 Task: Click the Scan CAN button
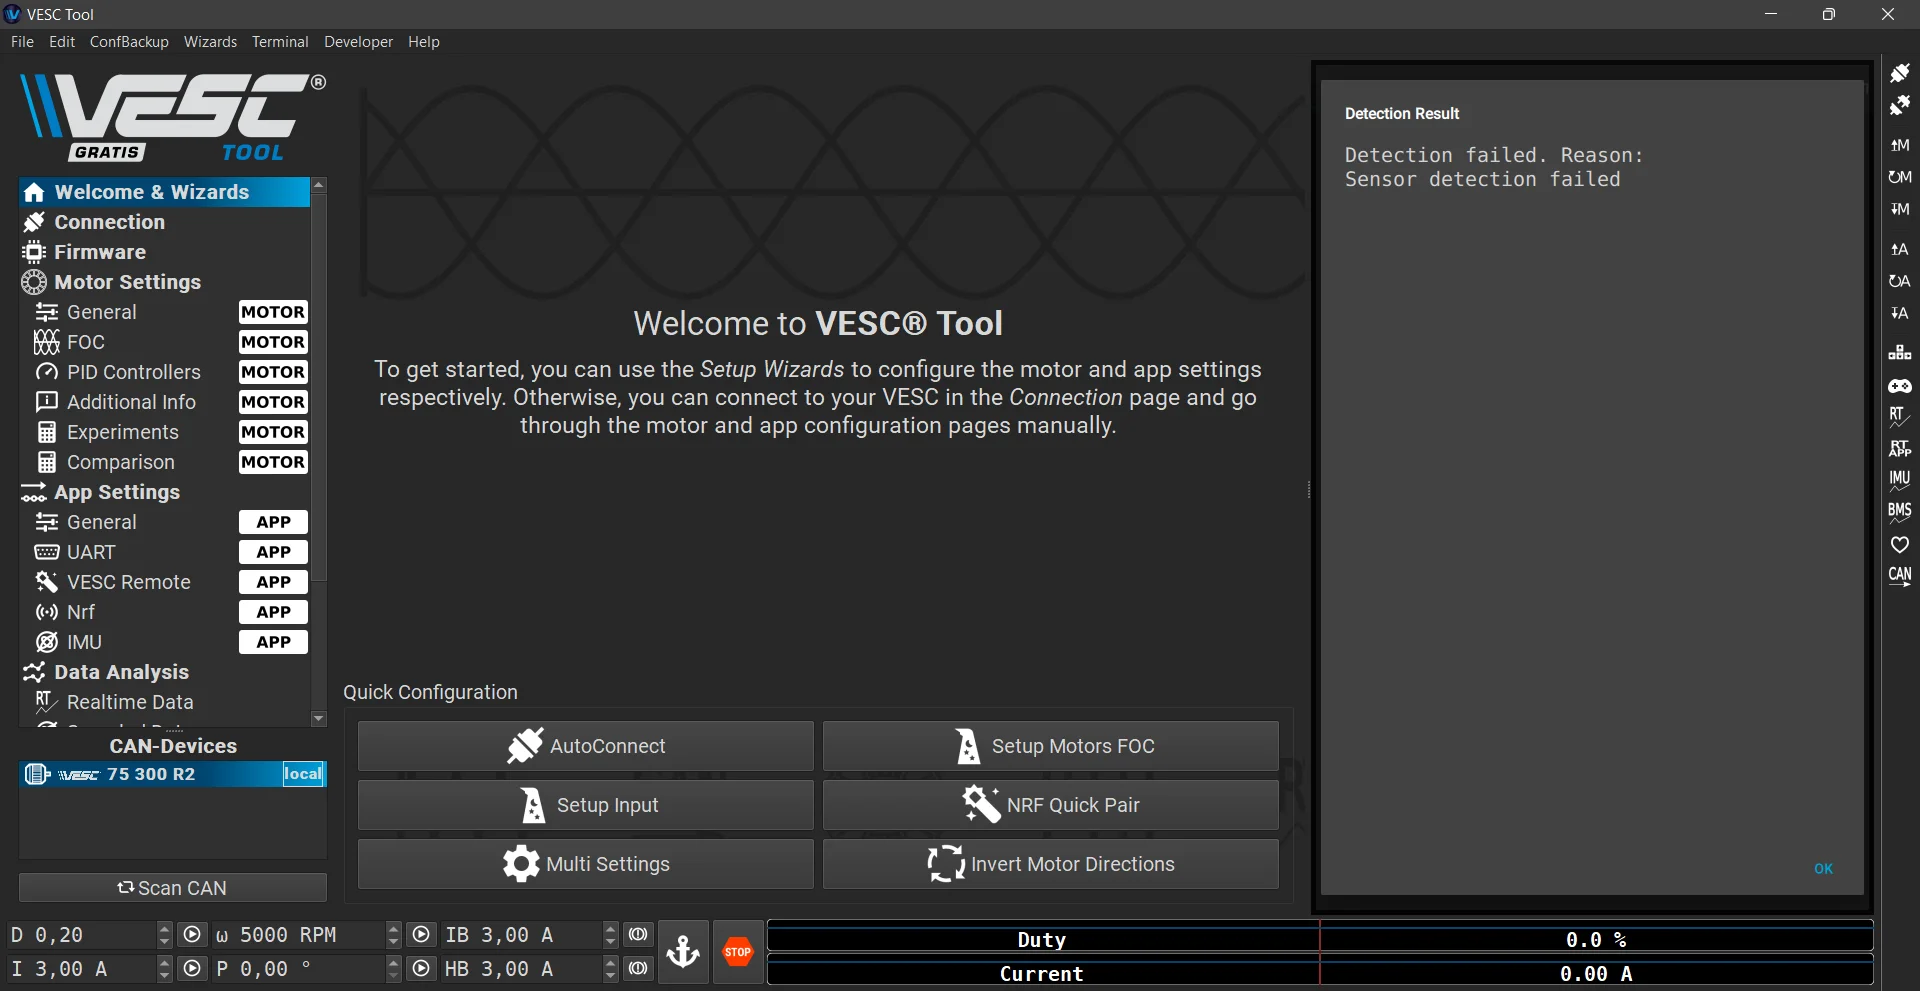173,888
